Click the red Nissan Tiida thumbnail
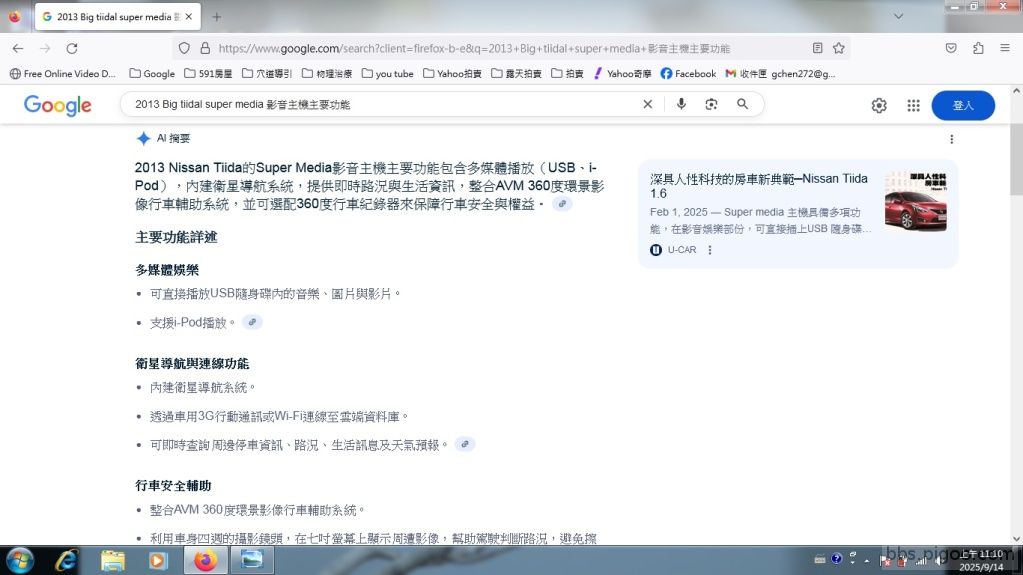Viewport: 1023px width, 575px height. (915, 201)
